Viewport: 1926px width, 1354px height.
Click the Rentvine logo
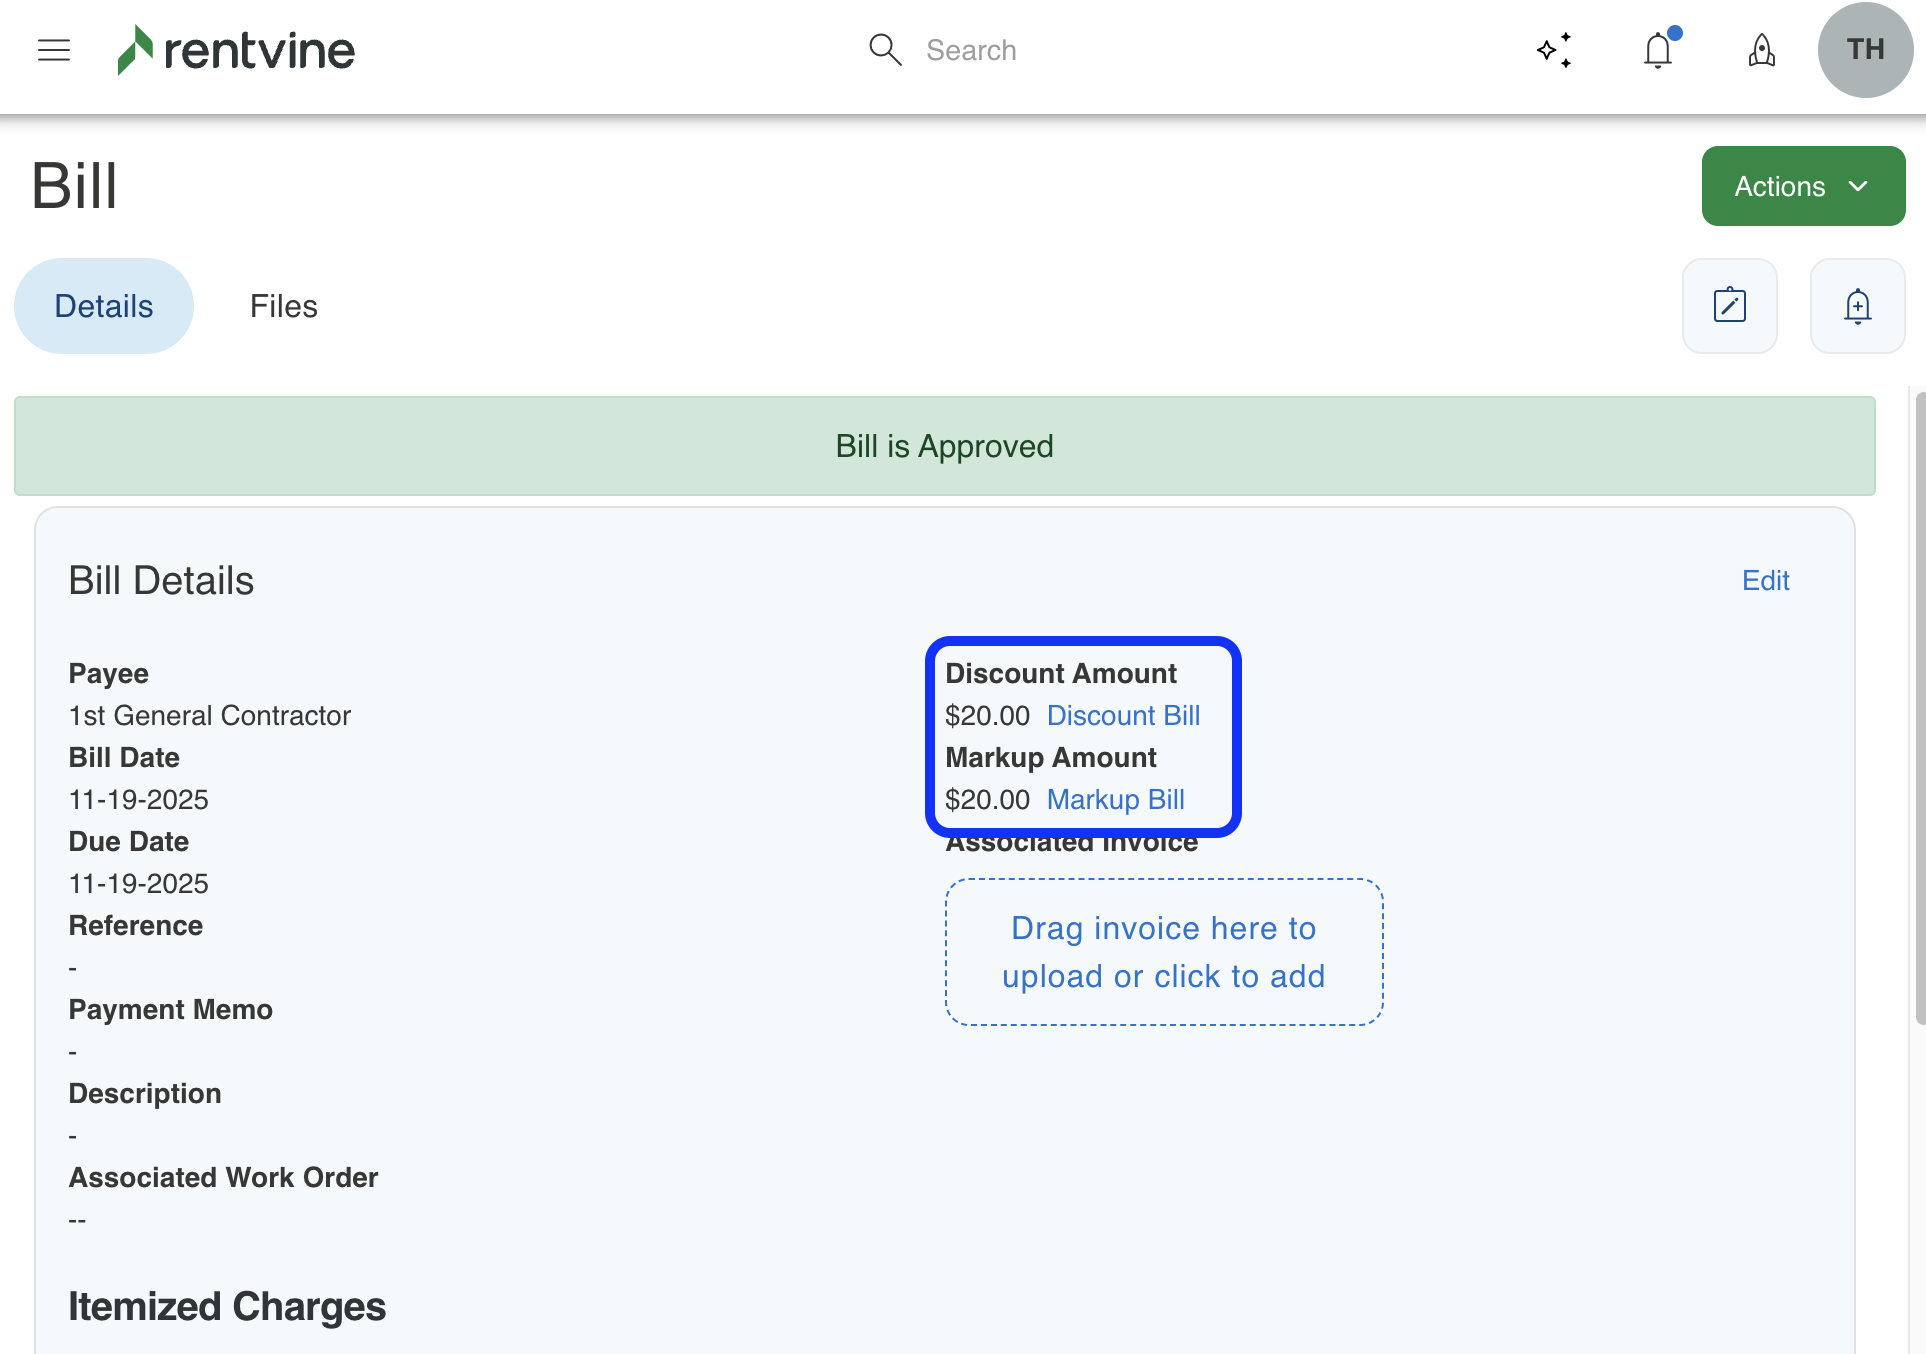[x=236, y=50]
